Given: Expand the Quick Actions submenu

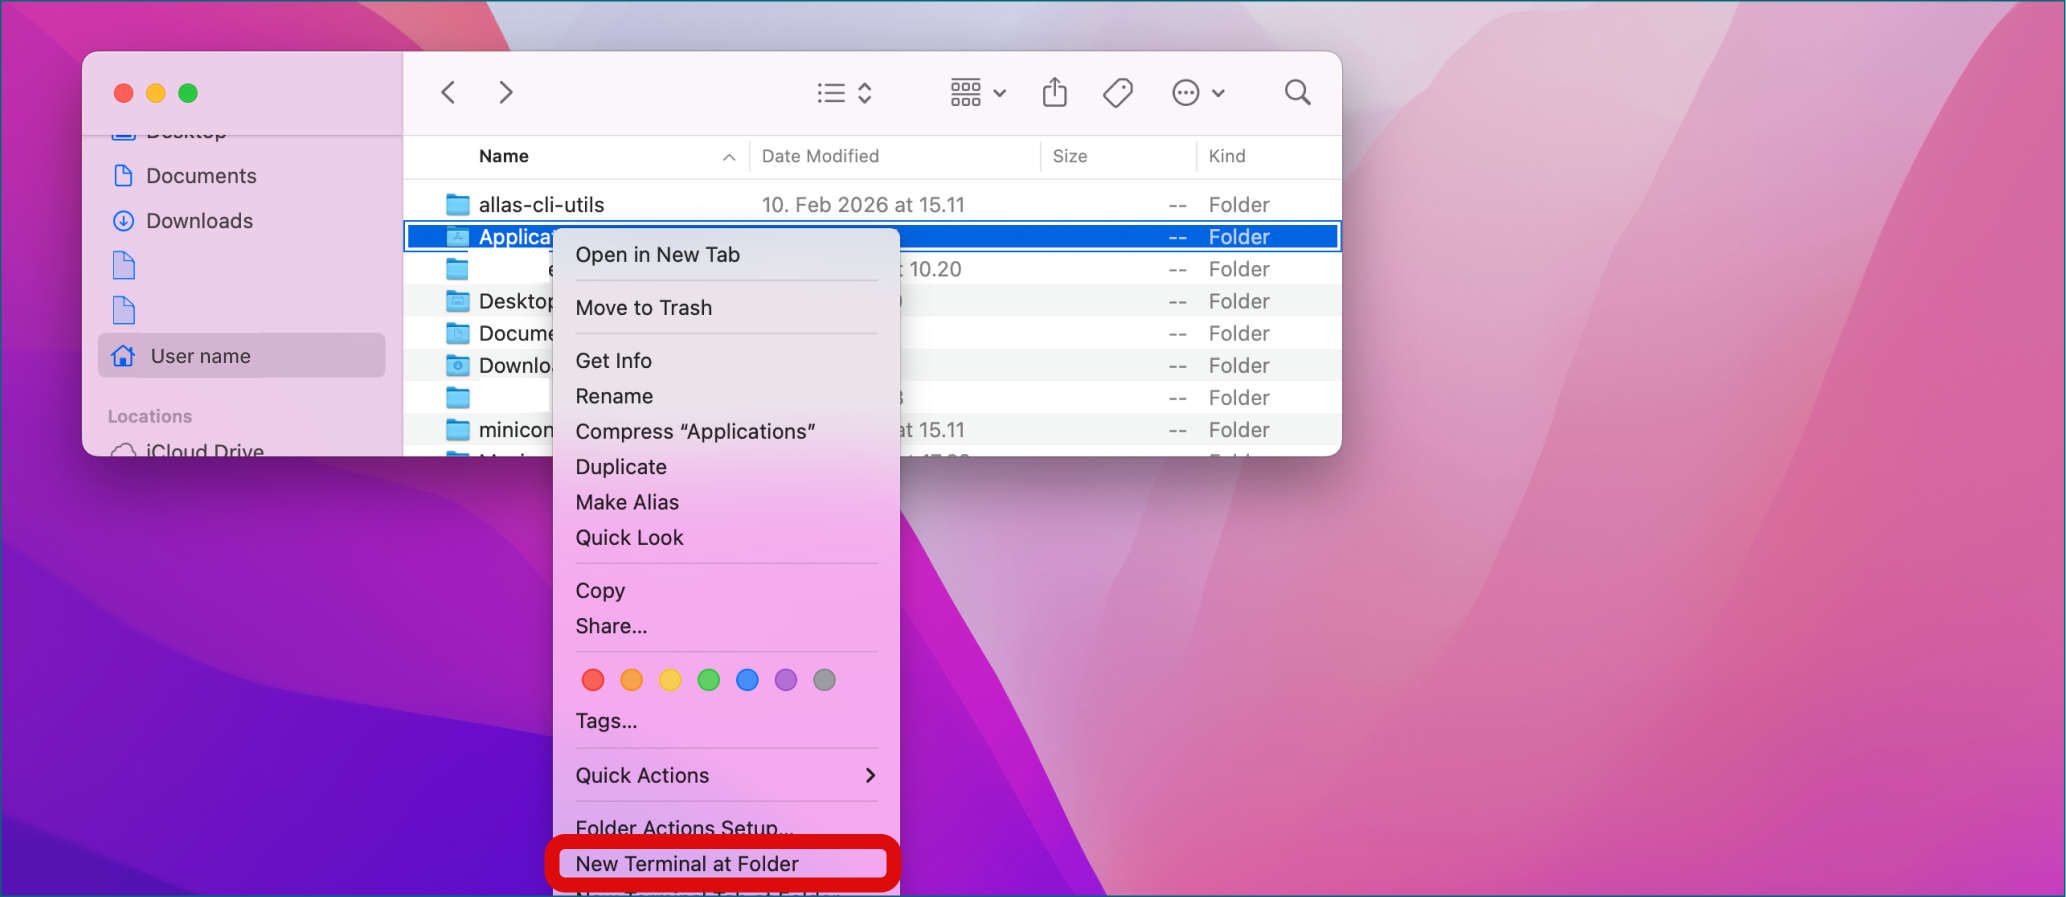Looking at the screenshot, I should (x=726, y=776).
